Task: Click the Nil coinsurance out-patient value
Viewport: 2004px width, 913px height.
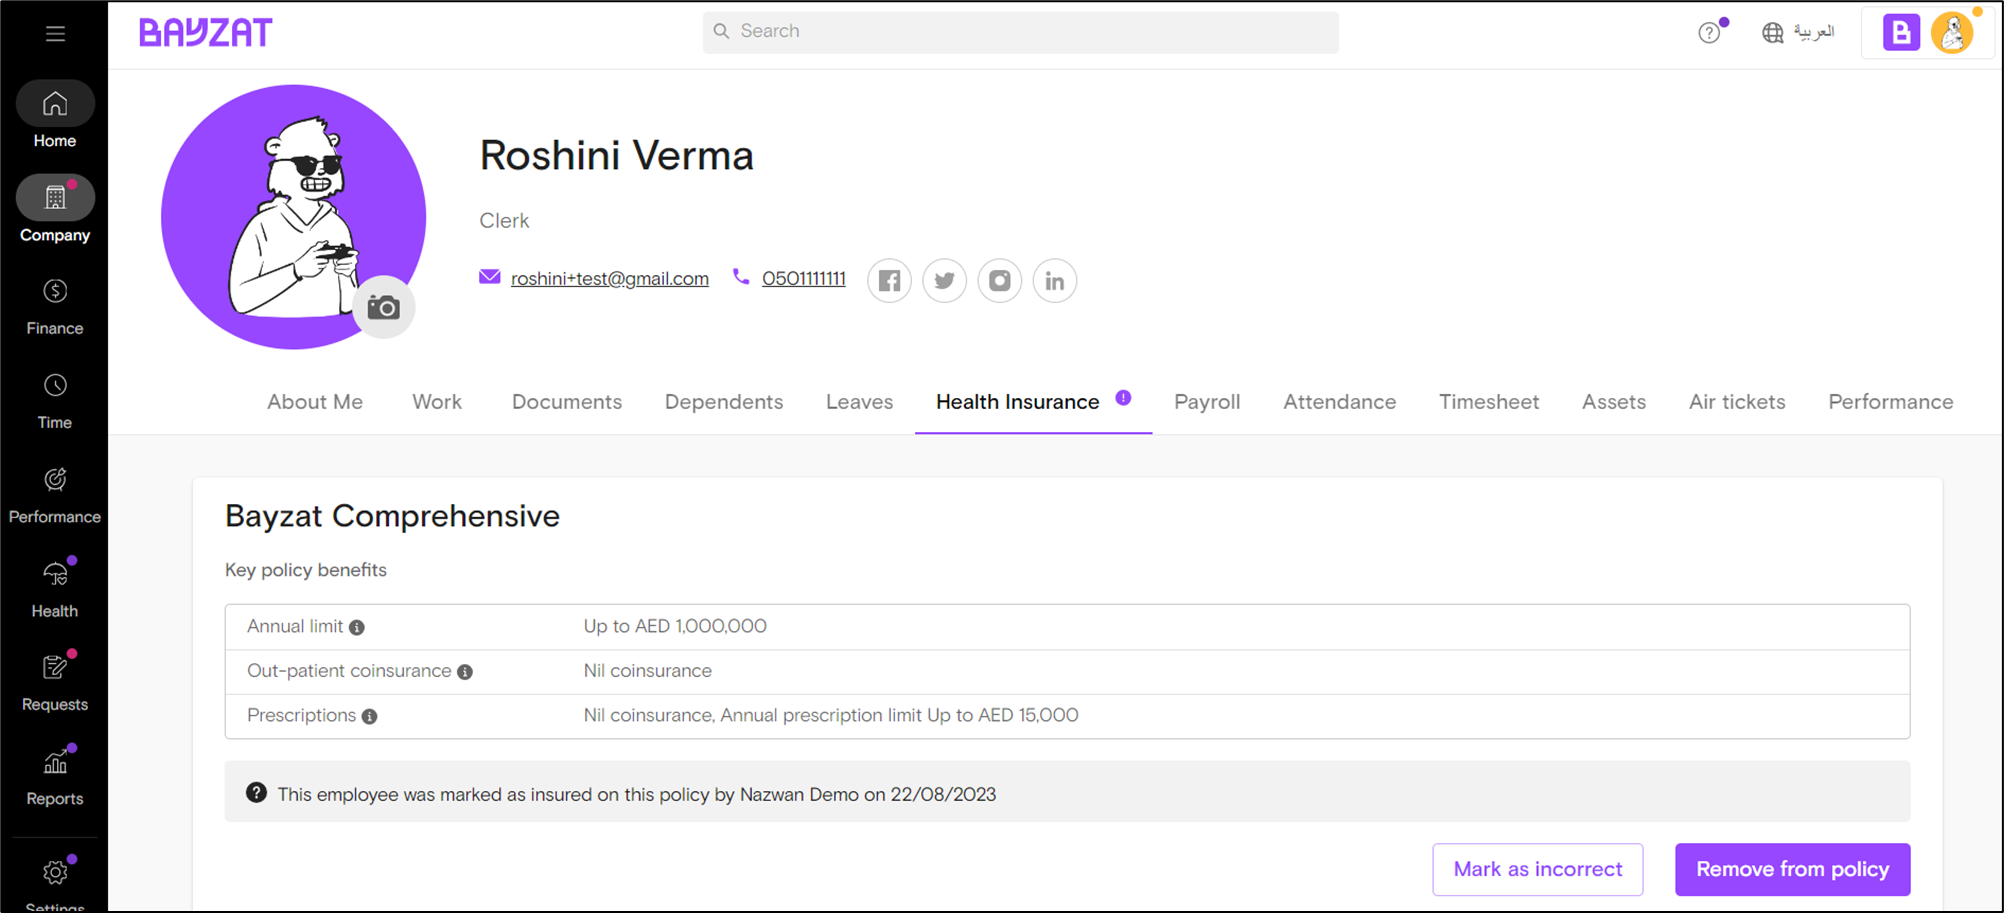Action: coord(648,671)
